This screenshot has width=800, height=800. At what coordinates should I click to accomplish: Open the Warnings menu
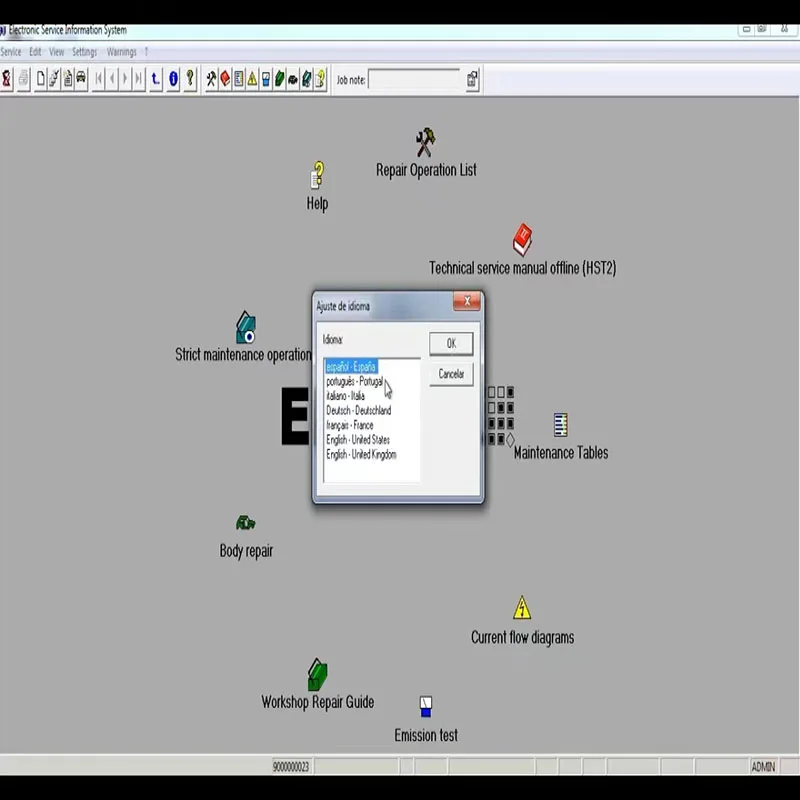tap(121, 52)
